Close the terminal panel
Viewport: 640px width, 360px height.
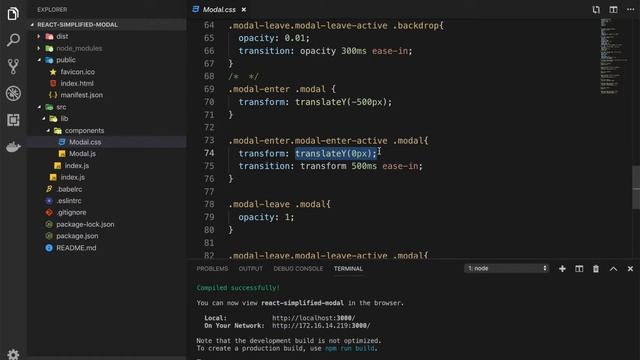coord(630,269)
